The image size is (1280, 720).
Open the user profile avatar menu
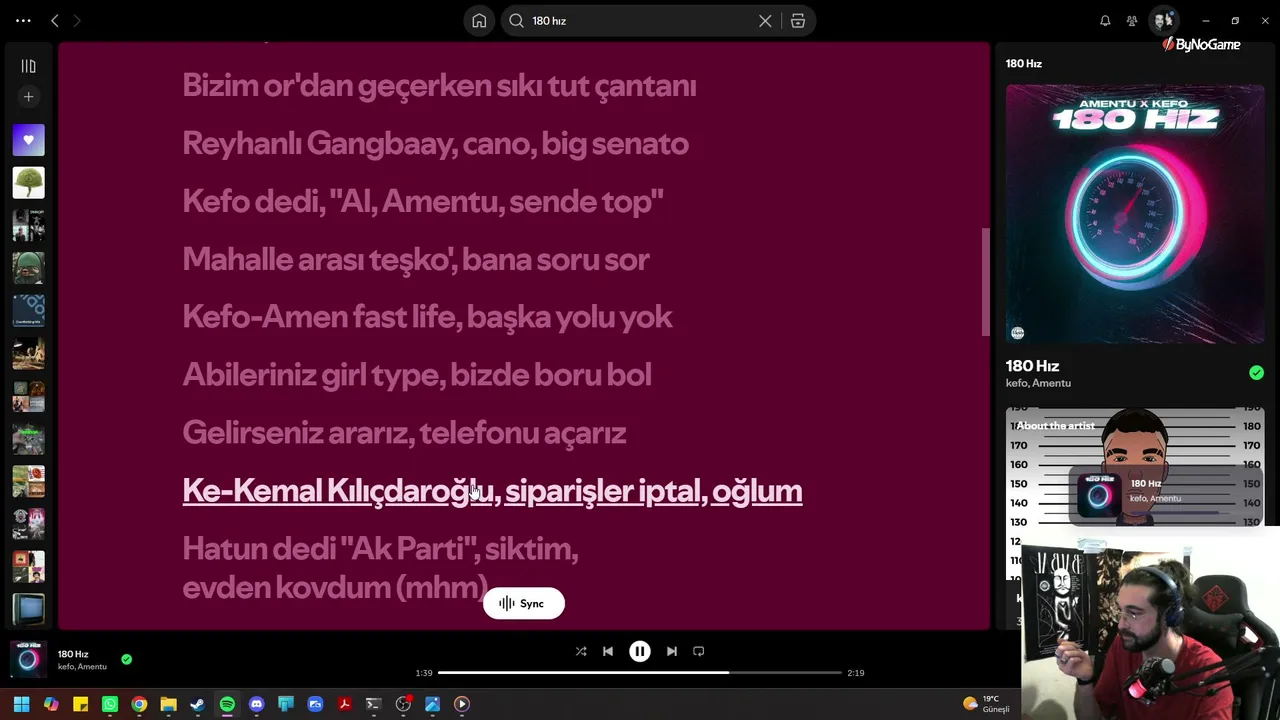[1163, 20]
